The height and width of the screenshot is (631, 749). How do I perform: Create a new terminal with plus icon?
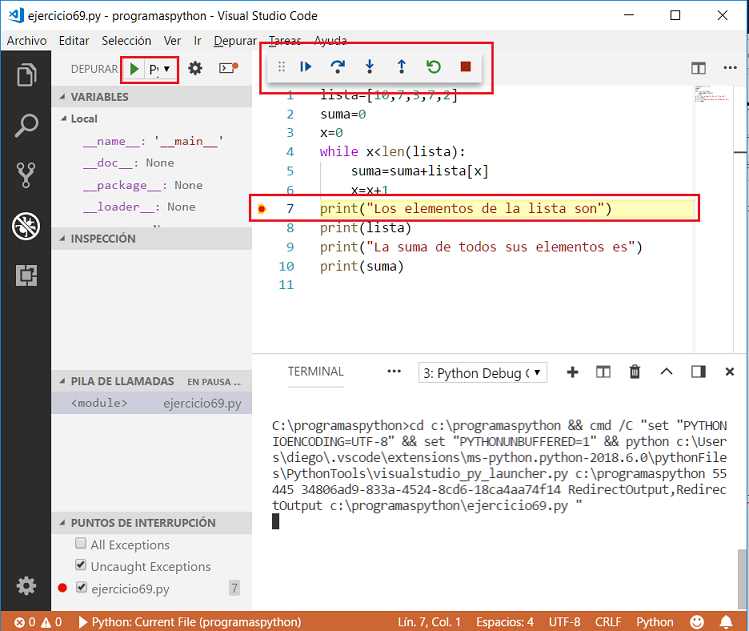pos(572,372)
